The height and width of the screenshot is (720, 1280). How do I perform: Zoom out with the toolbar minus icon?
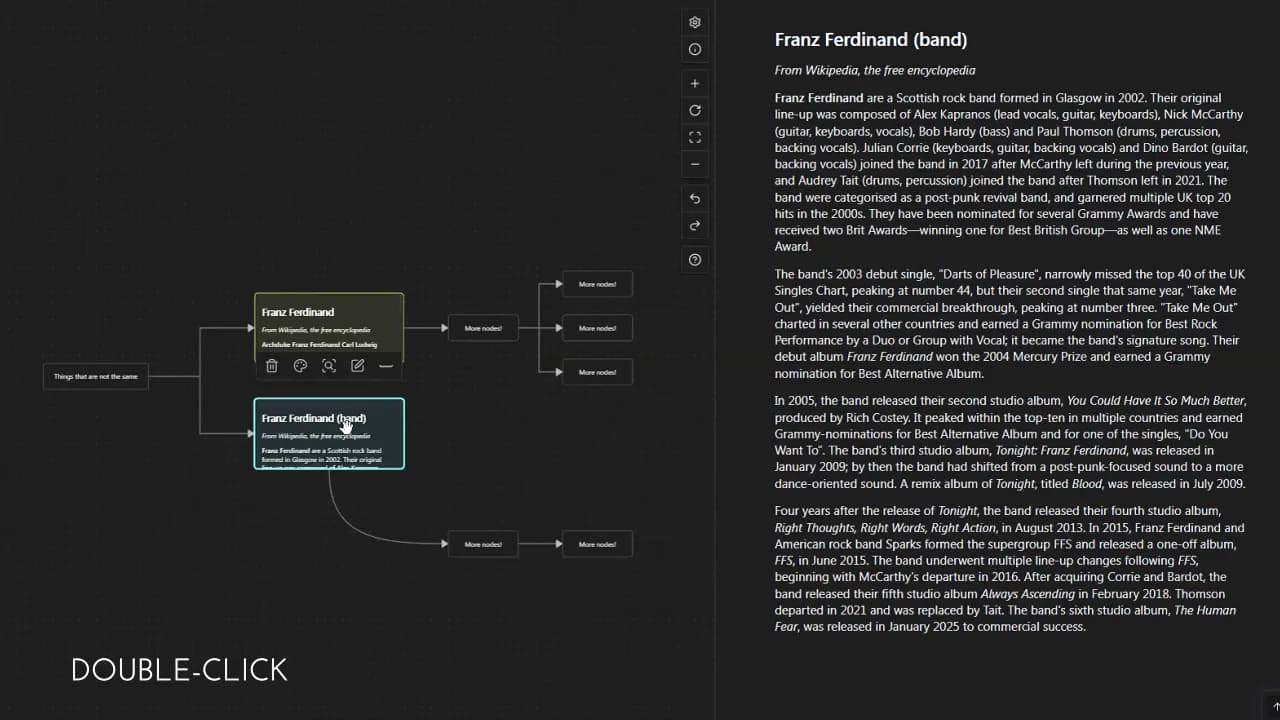pos(695,164)
